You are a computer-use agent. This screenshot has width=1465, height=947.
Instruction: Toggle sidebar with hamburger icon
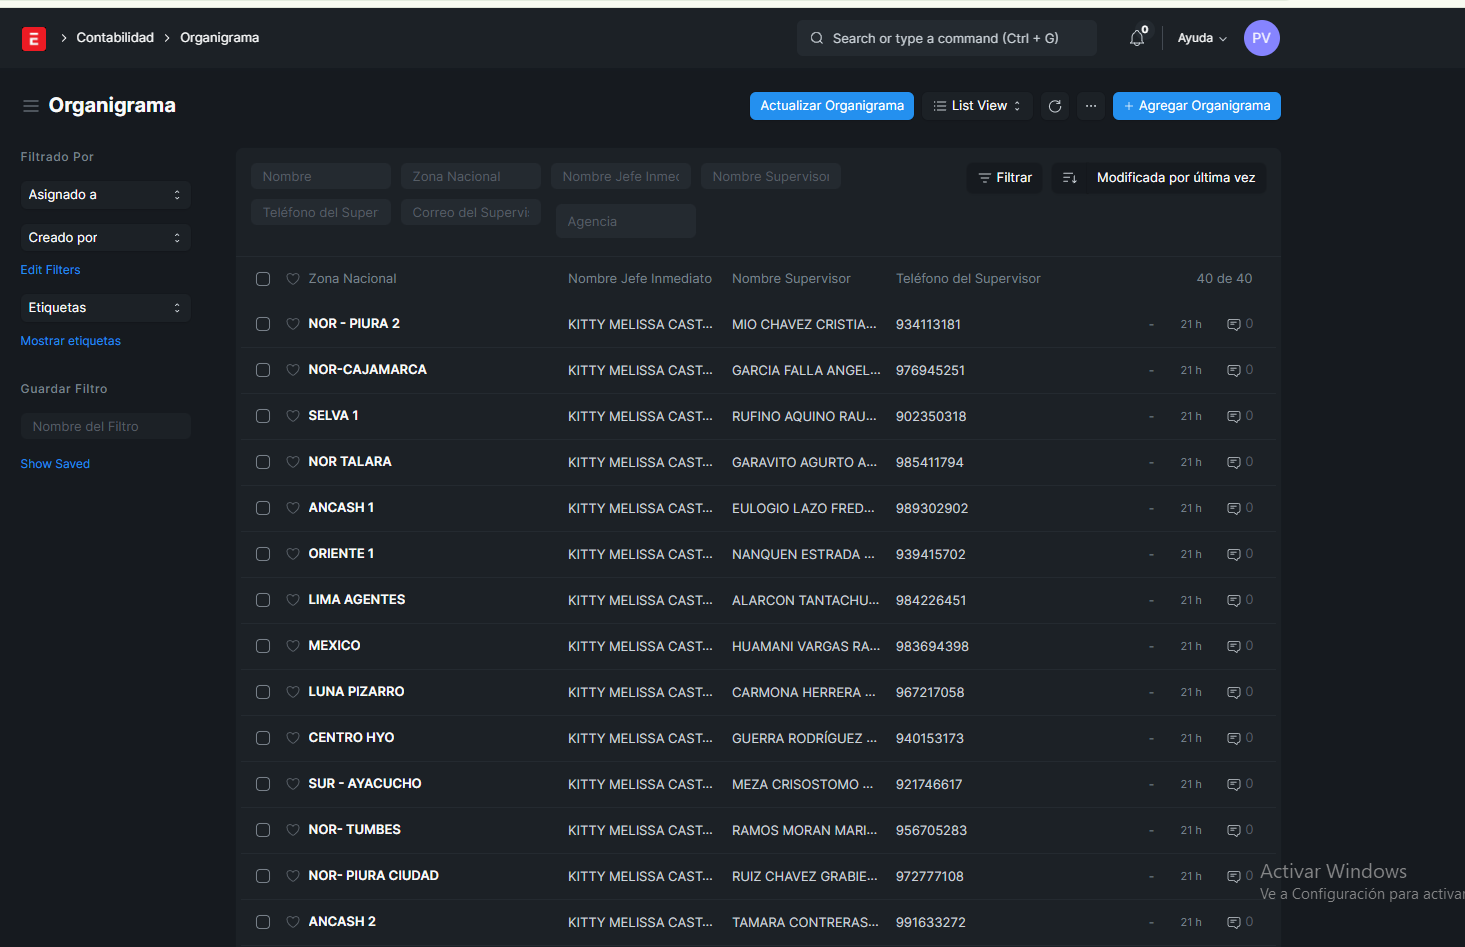(31, 106)
